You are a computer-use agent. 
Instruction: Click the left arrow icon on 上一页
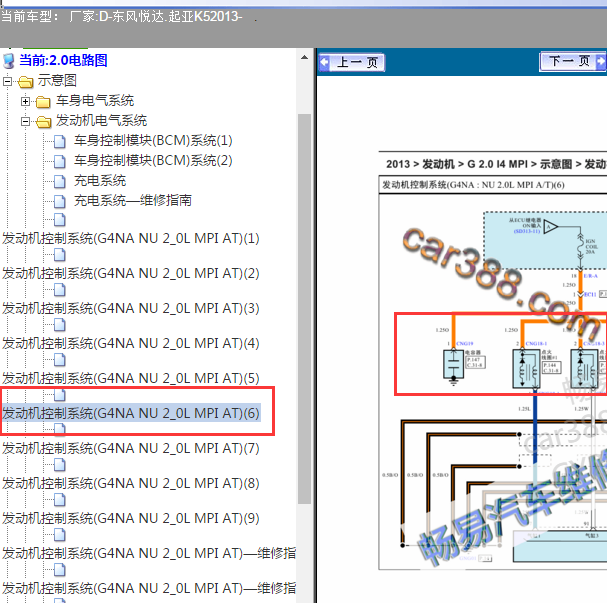click(x=324, y=62)
